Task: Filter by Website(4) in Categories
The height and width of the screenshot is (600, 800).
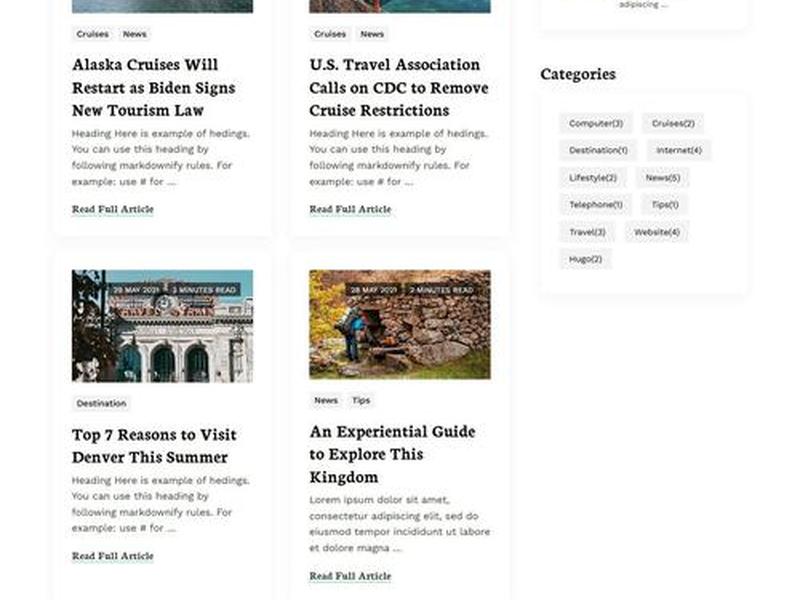Action: 657,232
